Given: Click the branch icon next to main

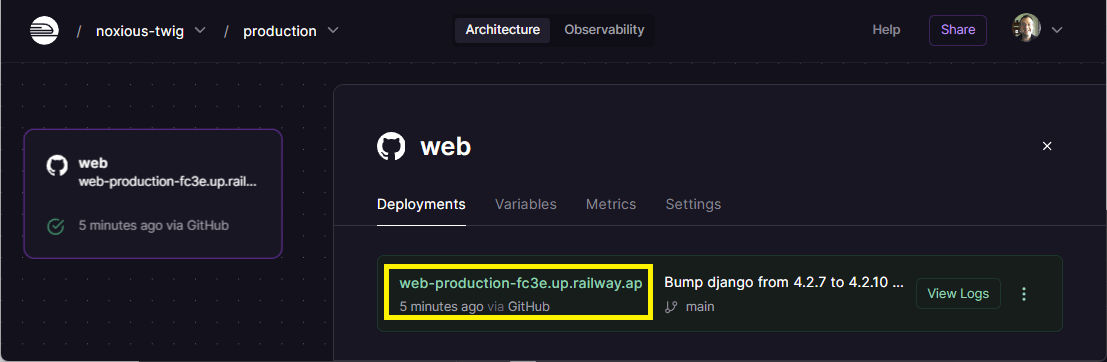Looking at the screenshot, I should 671,307.
